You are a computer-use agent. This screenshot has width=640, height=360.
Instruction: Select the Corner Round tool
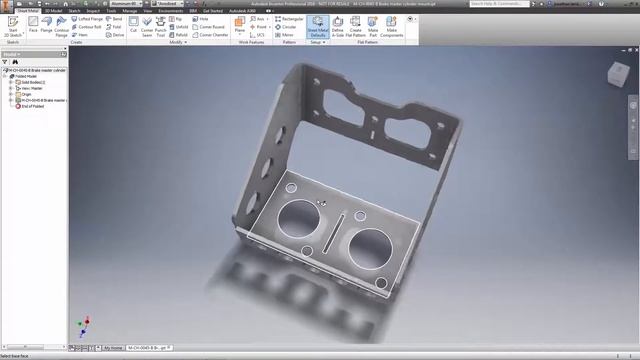[208, 27]
